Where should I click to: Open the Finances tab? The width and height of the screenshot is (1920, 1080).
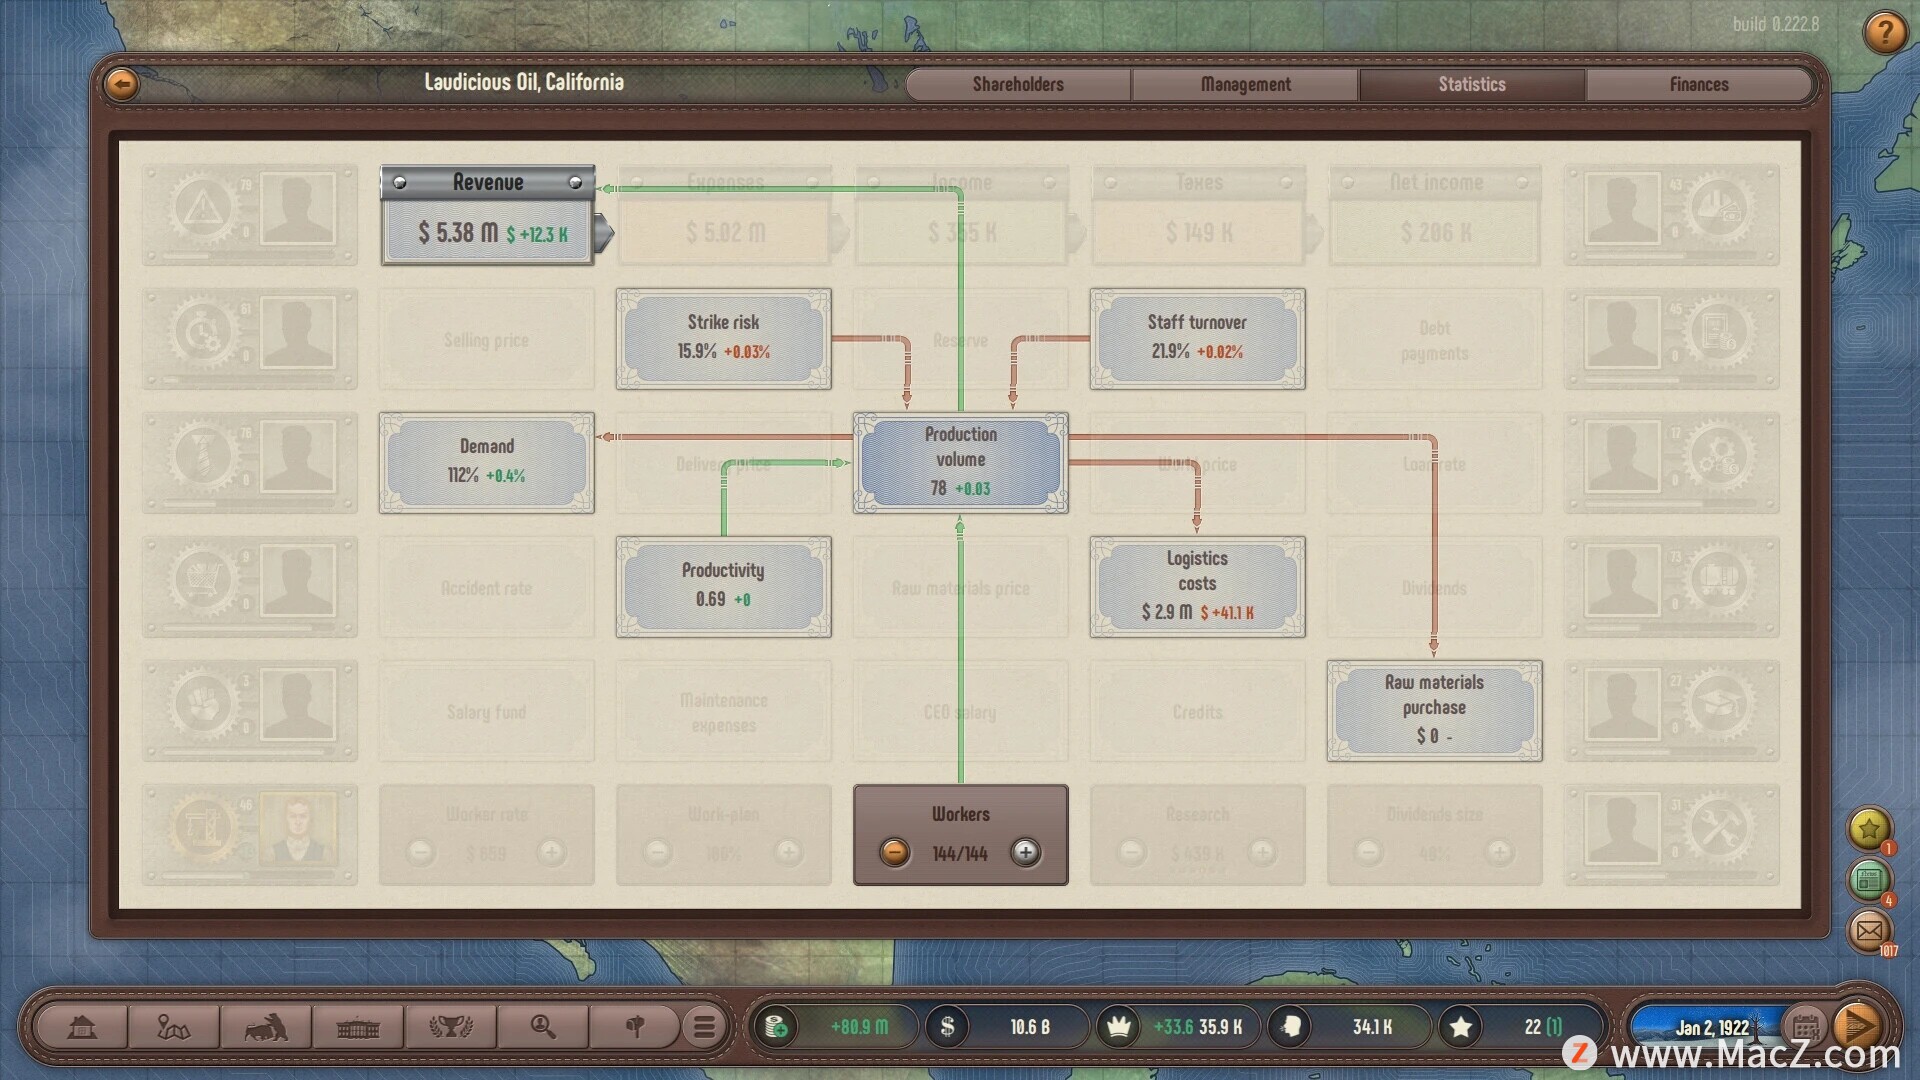(x=1698, y=85)
